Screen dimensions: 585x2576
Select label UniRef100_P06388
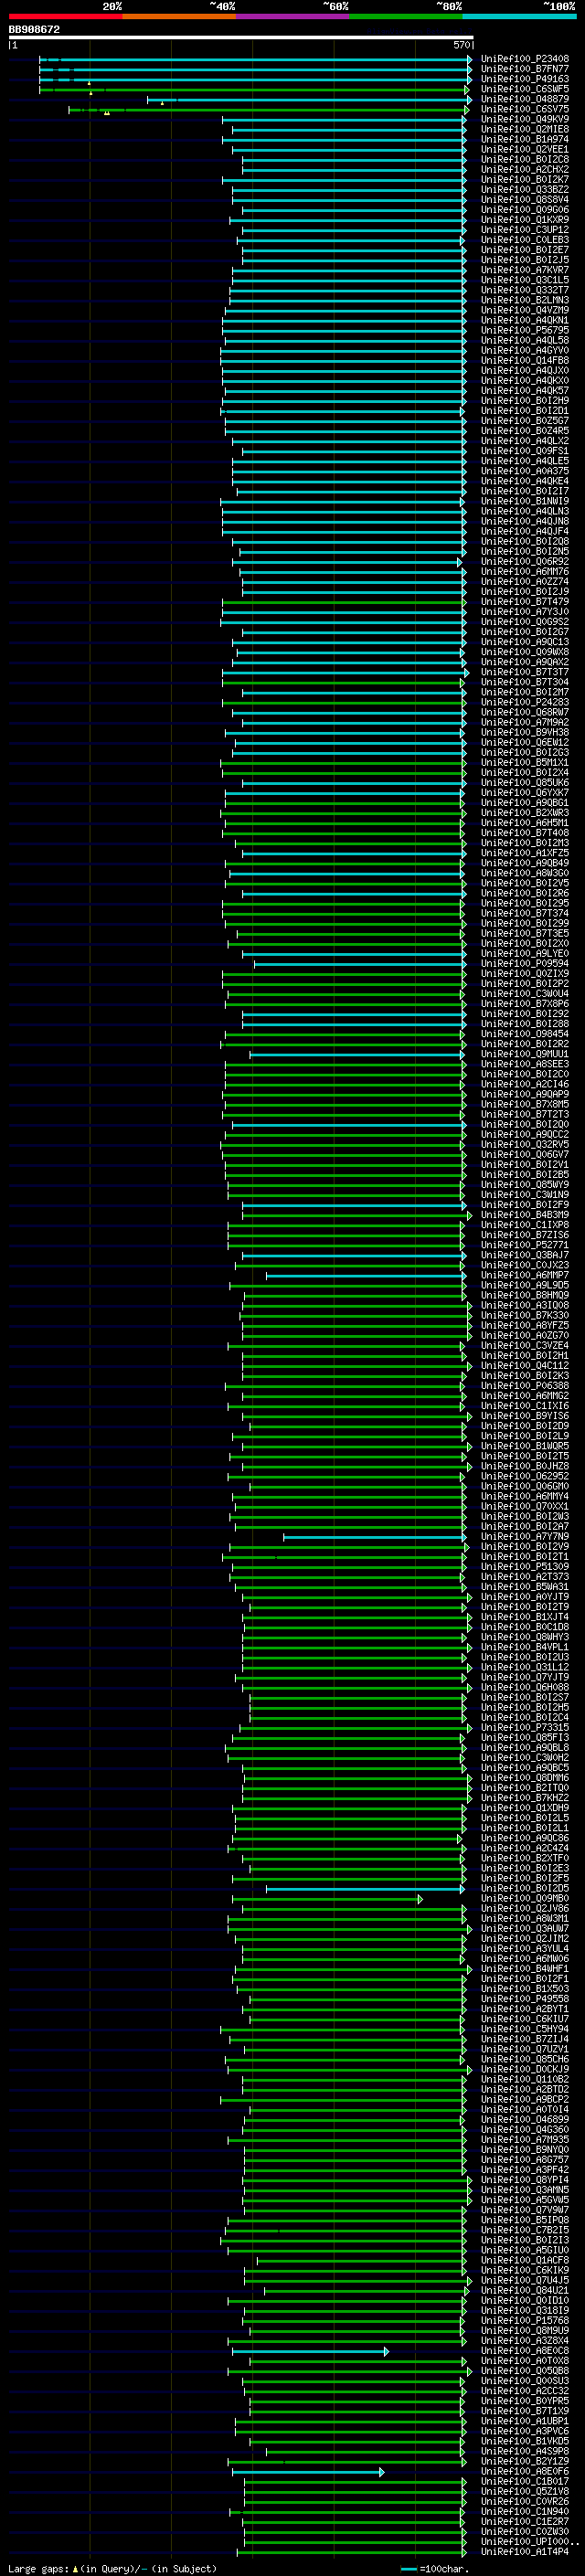525,1386
